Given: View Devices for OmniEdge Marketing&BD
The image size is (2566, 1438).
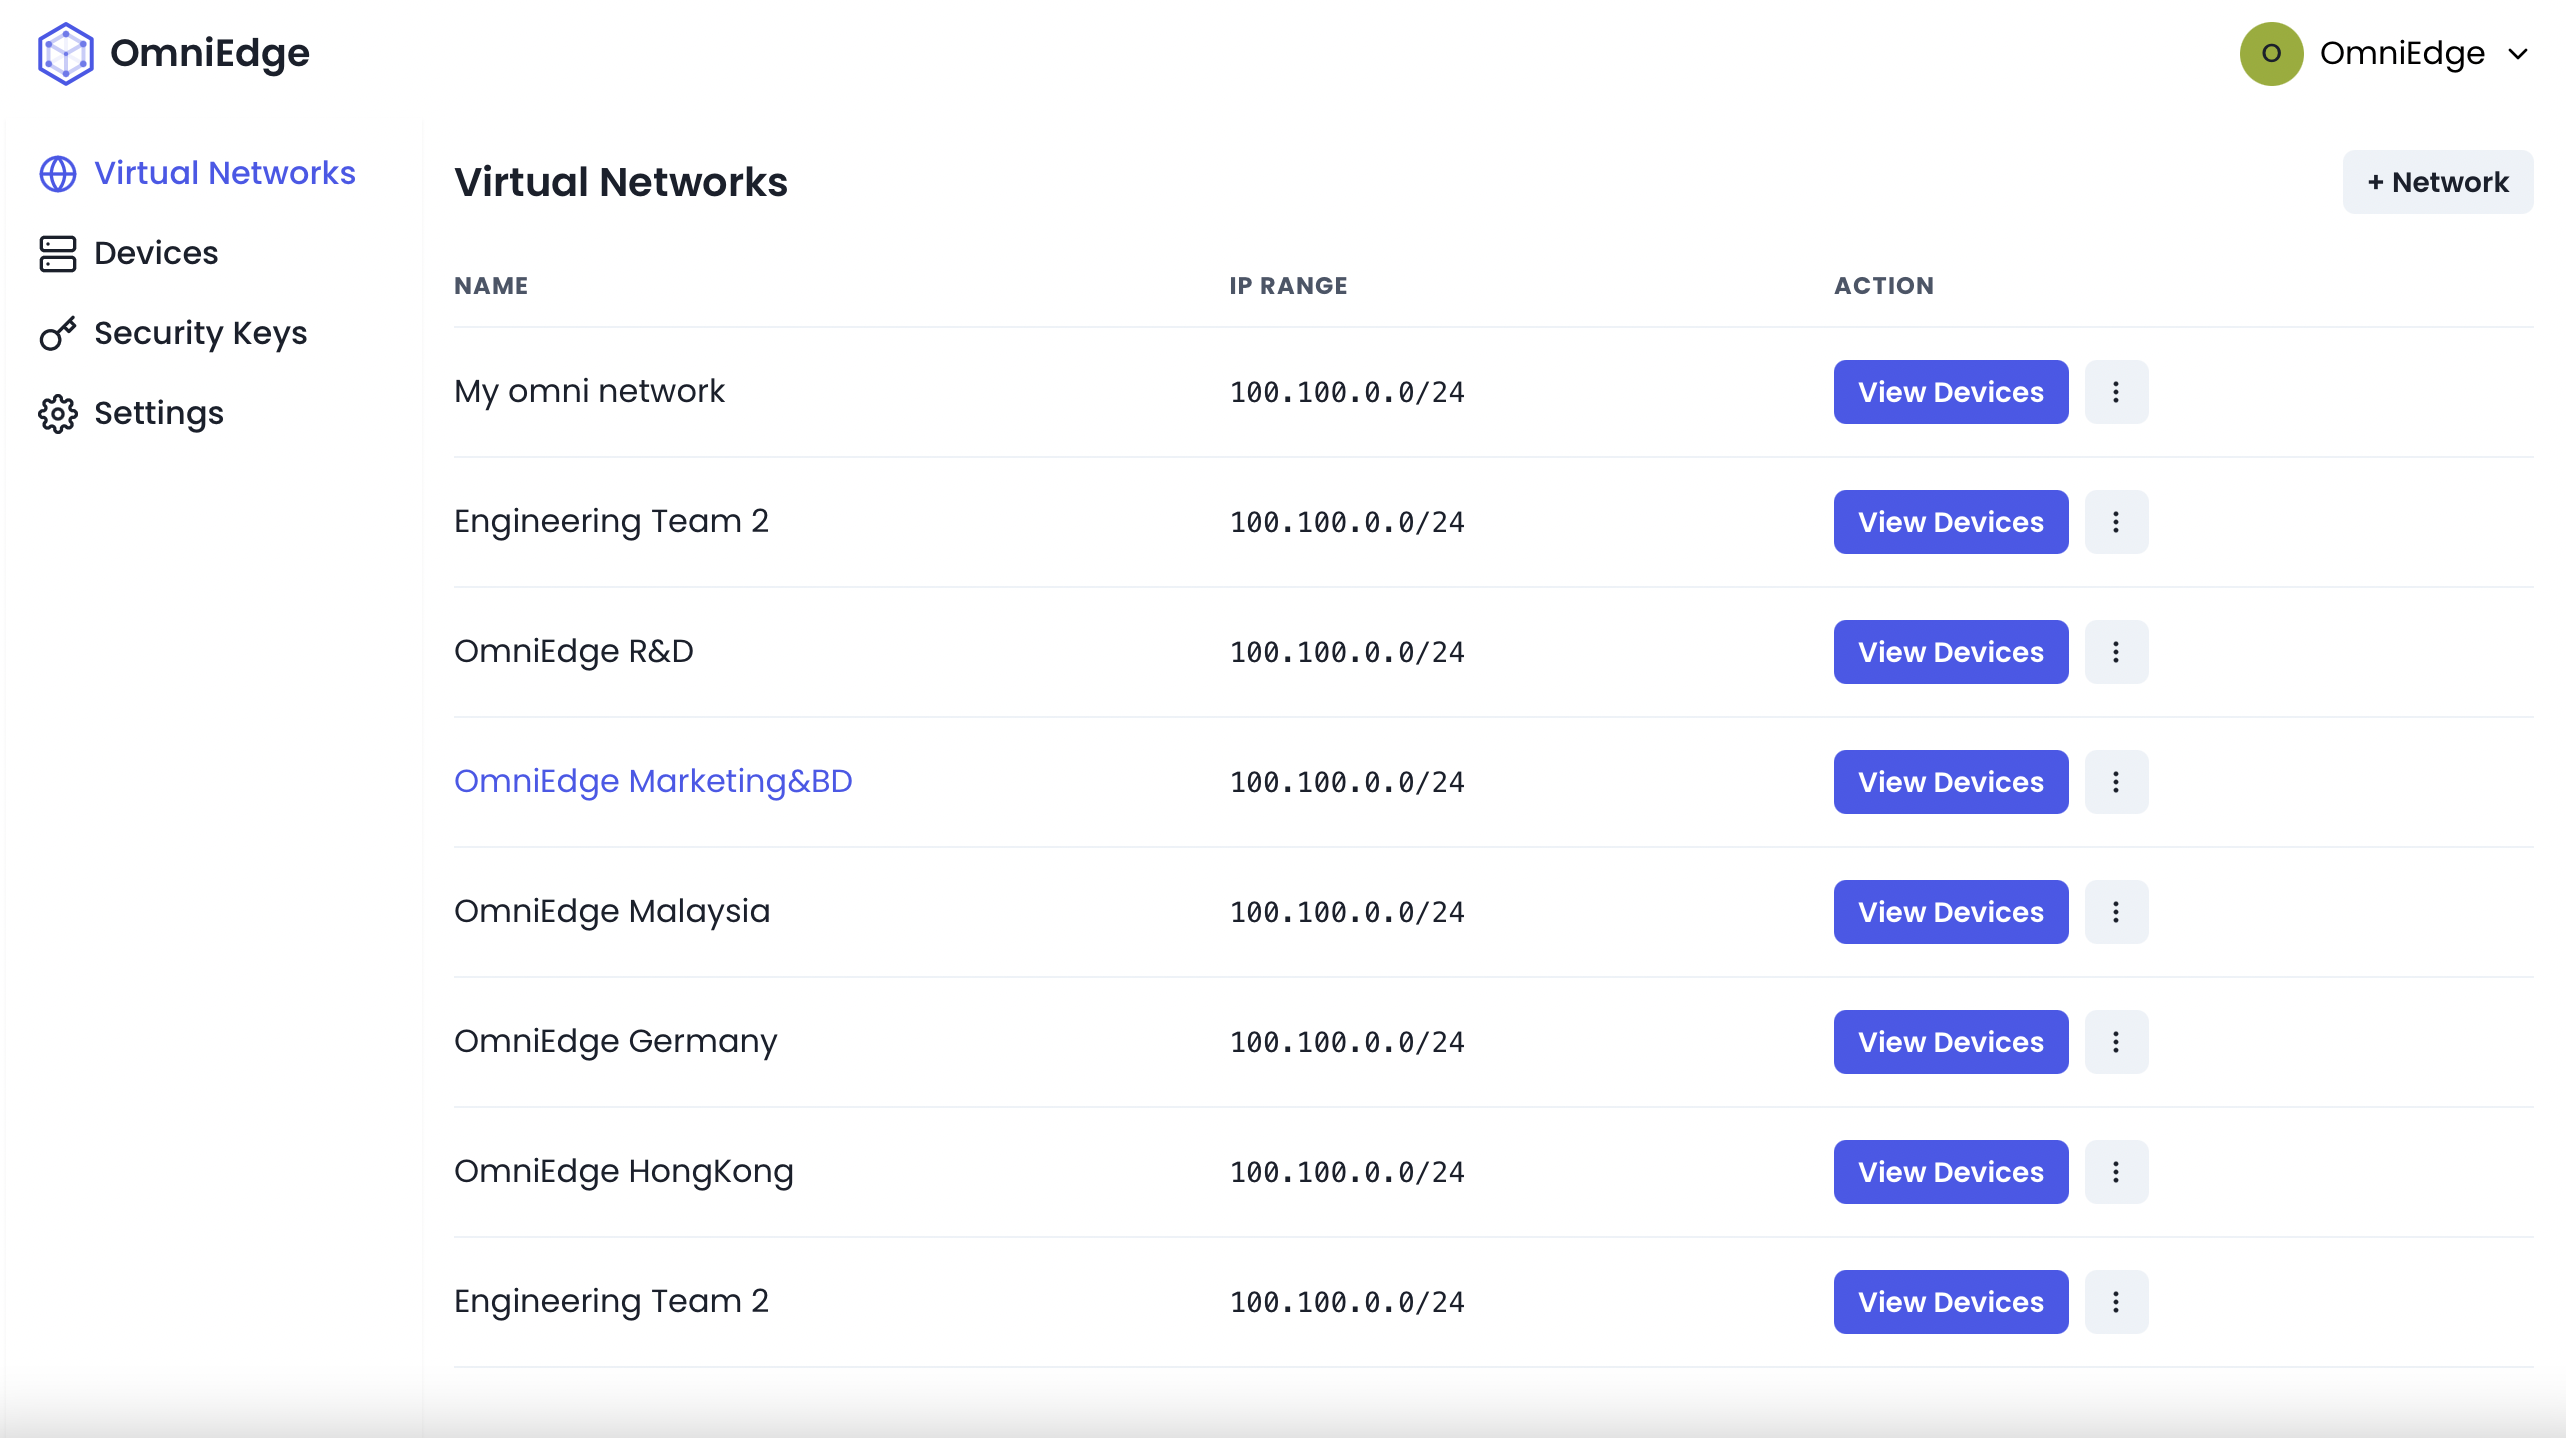Looking at the screenshot, I should (x=1950, y=782).
